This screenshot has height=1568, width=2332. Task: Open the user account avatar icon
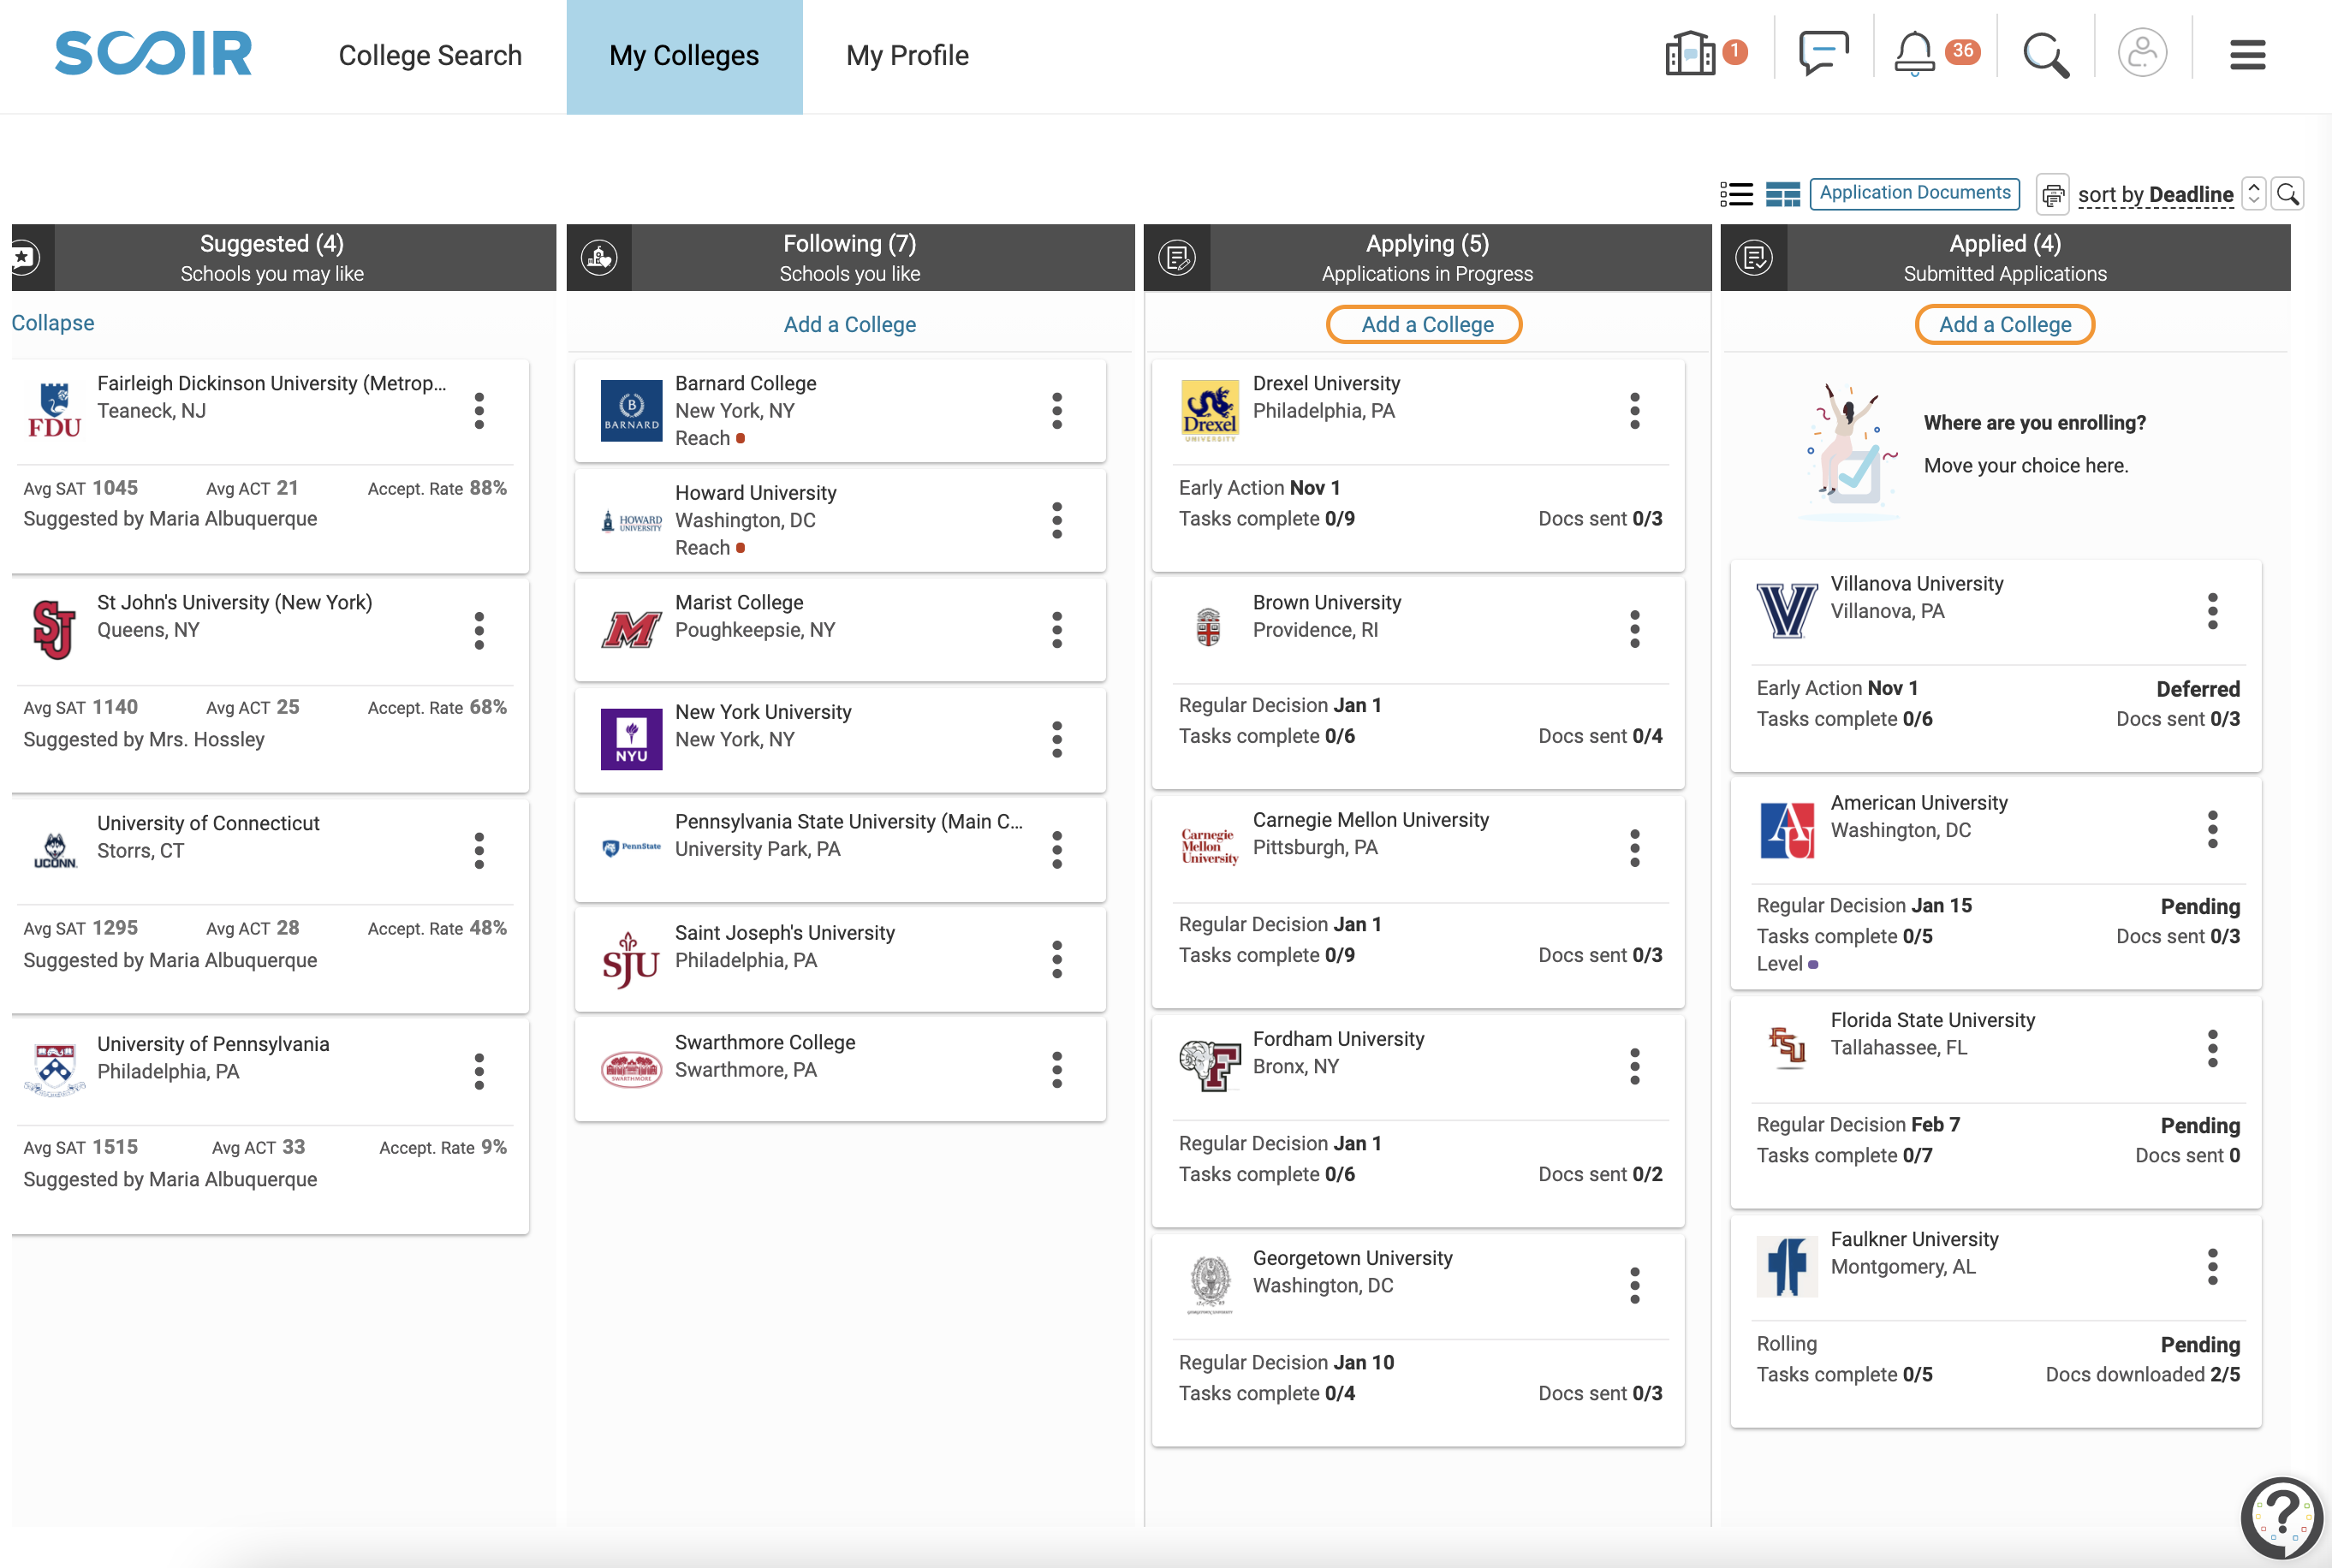coord(2142,54)
